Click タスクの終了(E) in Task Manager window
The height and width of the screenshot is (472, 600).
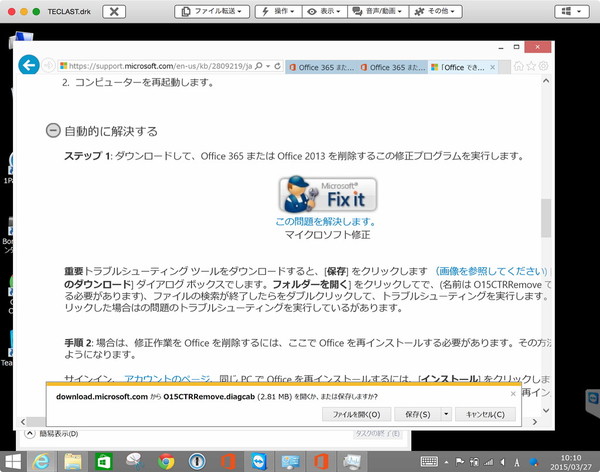point(377,433)
